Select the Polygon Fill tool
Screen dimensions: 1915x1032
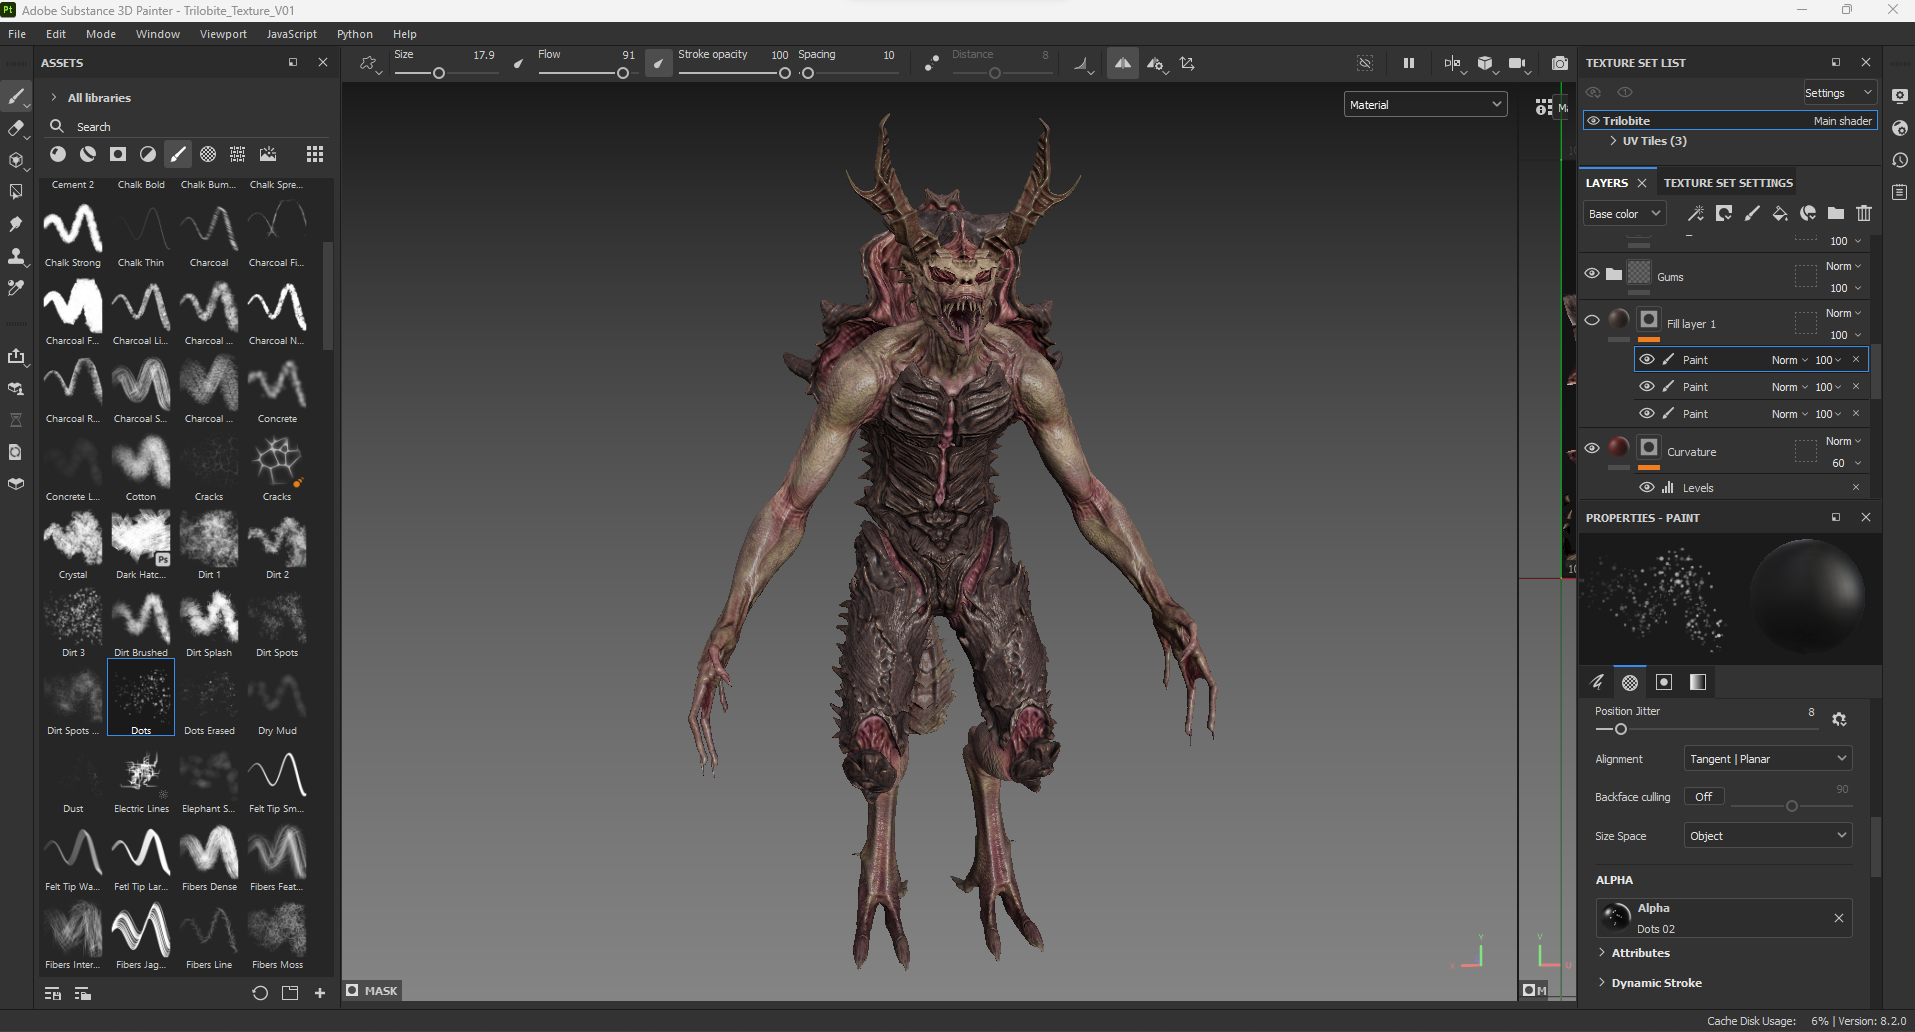[x=16, y=191]
